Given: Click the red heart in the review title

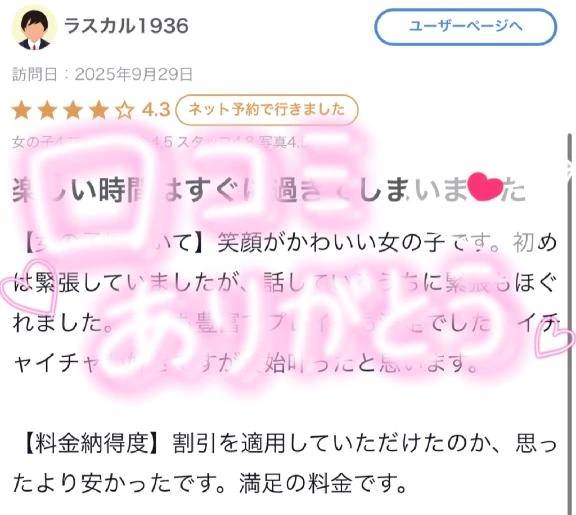Looking at the screenshot, I should 486,188.
